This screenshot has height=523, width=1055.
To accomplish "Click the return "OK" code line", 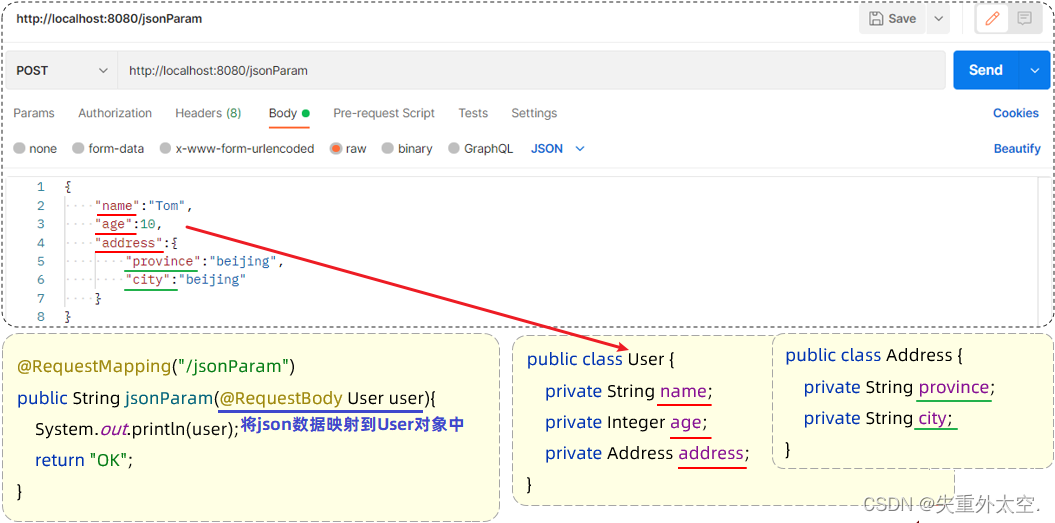I will [x=84, y=460].
